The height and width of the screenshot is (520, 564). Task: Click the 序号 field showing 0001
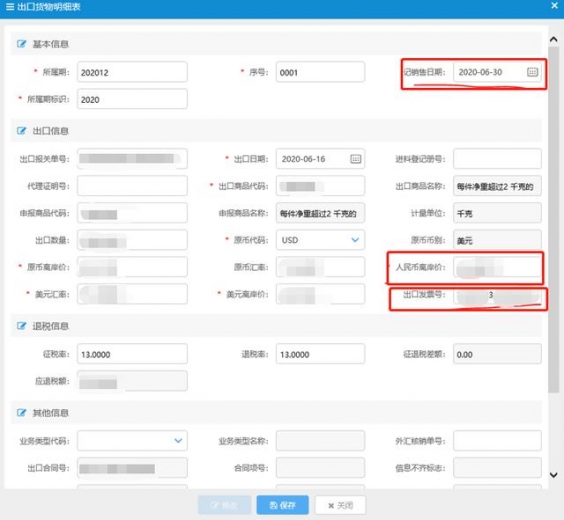[320, 72]
